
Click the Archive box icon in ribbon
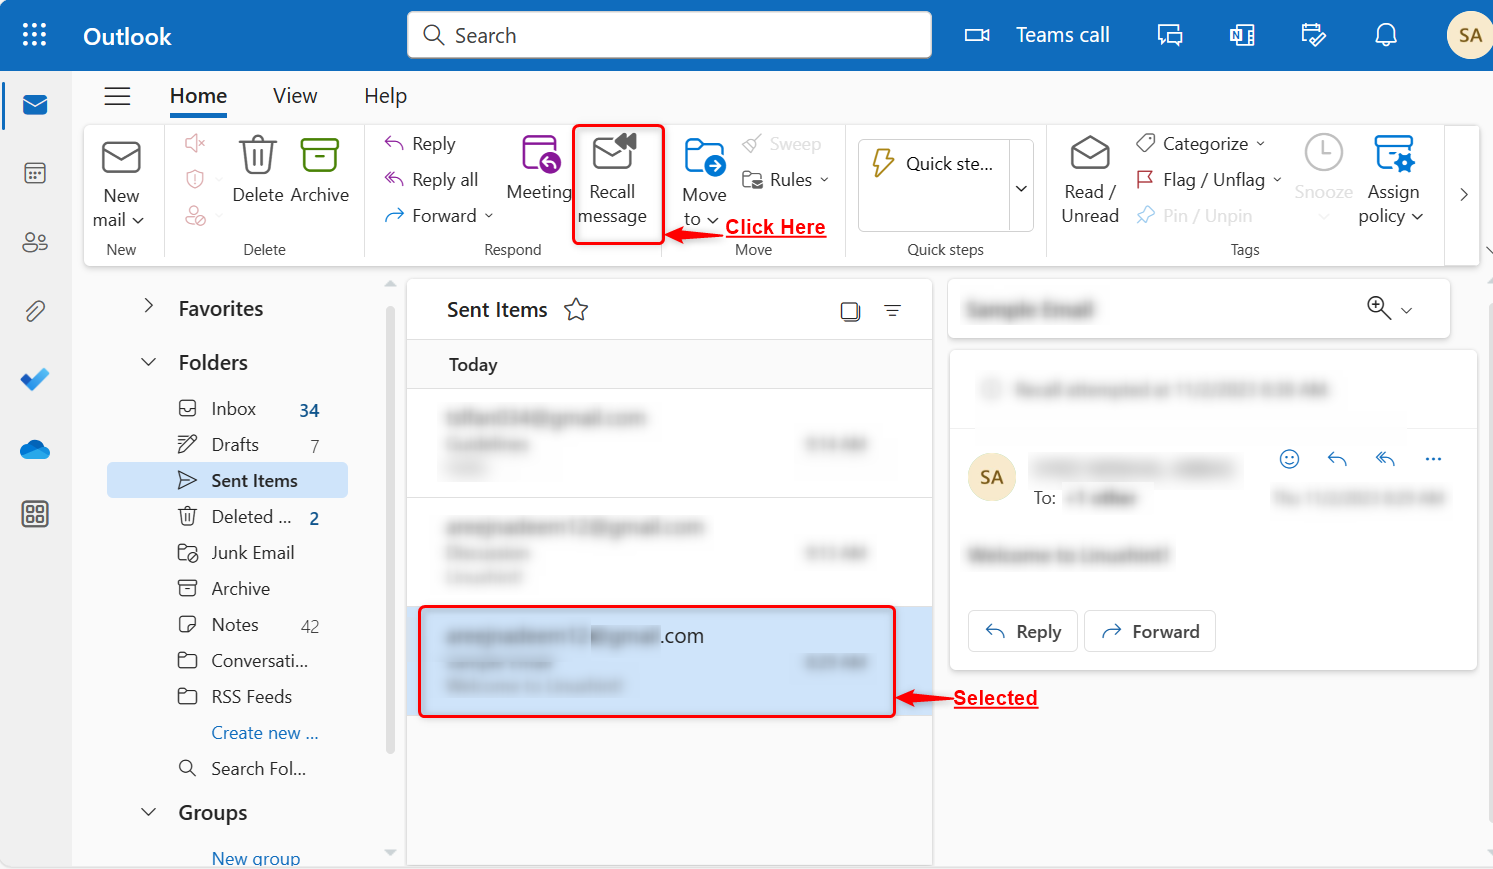tap(320, 156)
